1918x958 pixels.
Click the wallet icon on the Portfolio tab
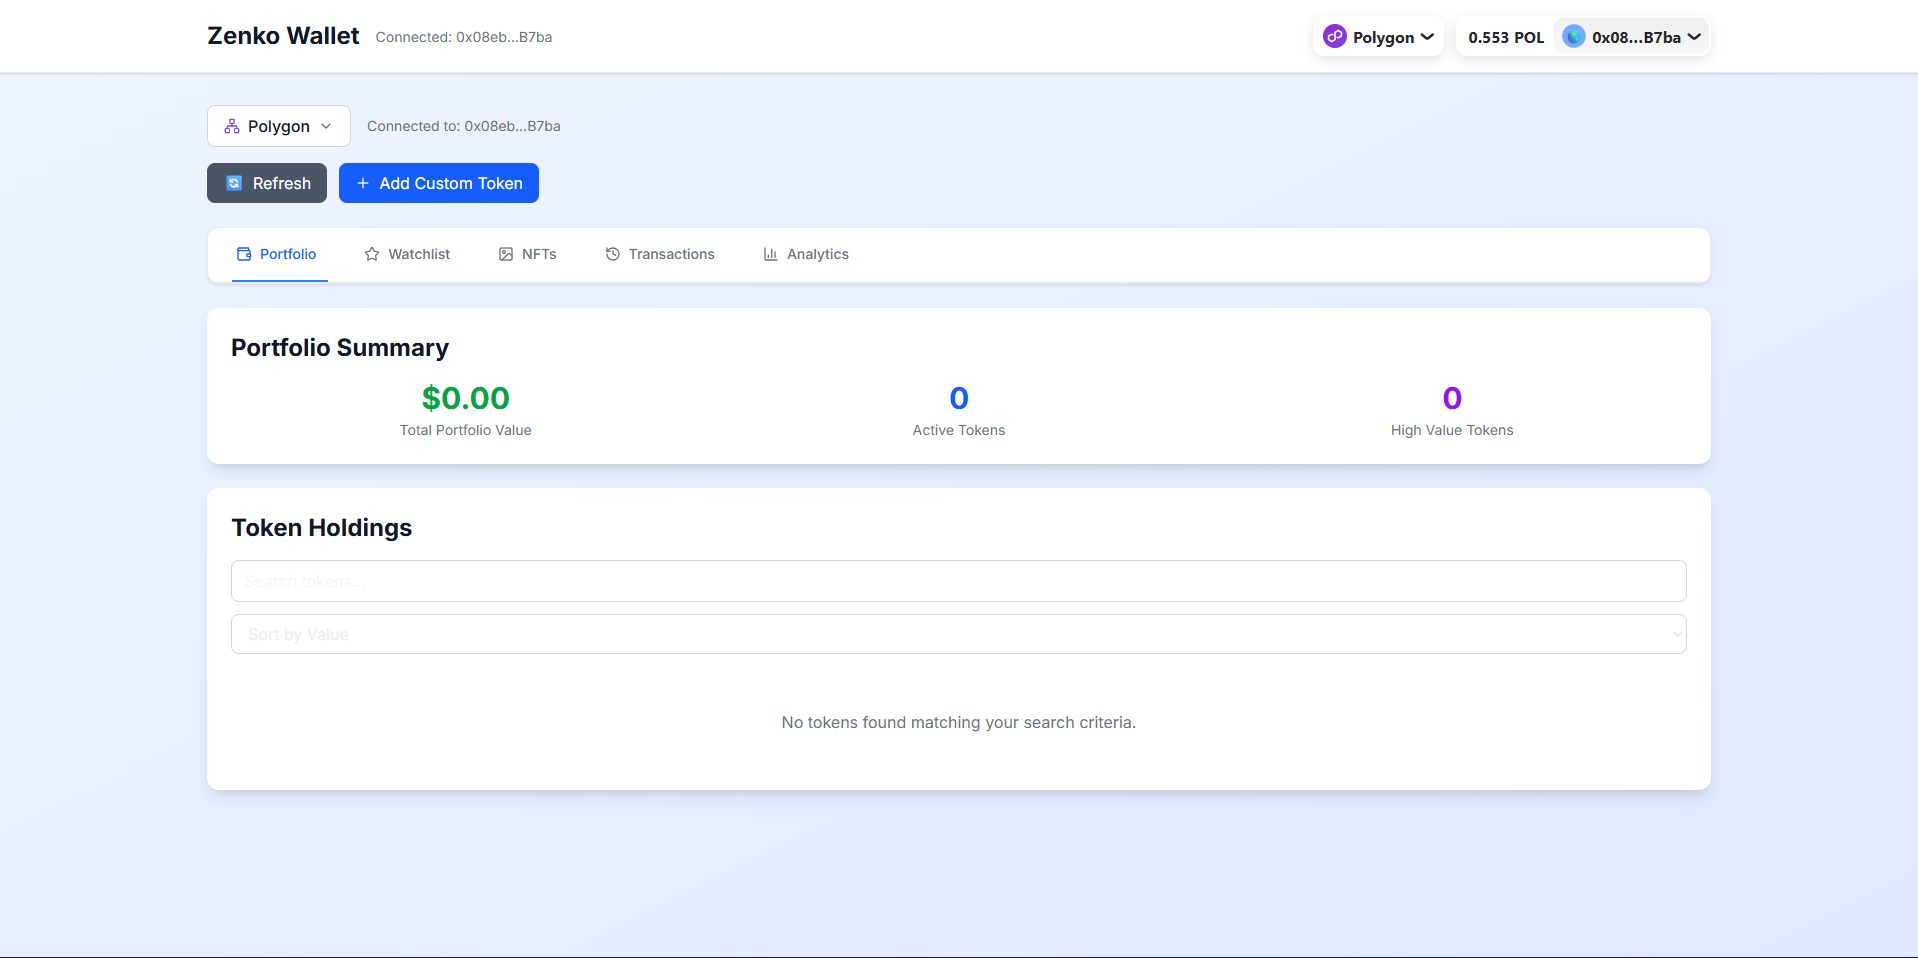pyautogui.click(x=244, y=254)
